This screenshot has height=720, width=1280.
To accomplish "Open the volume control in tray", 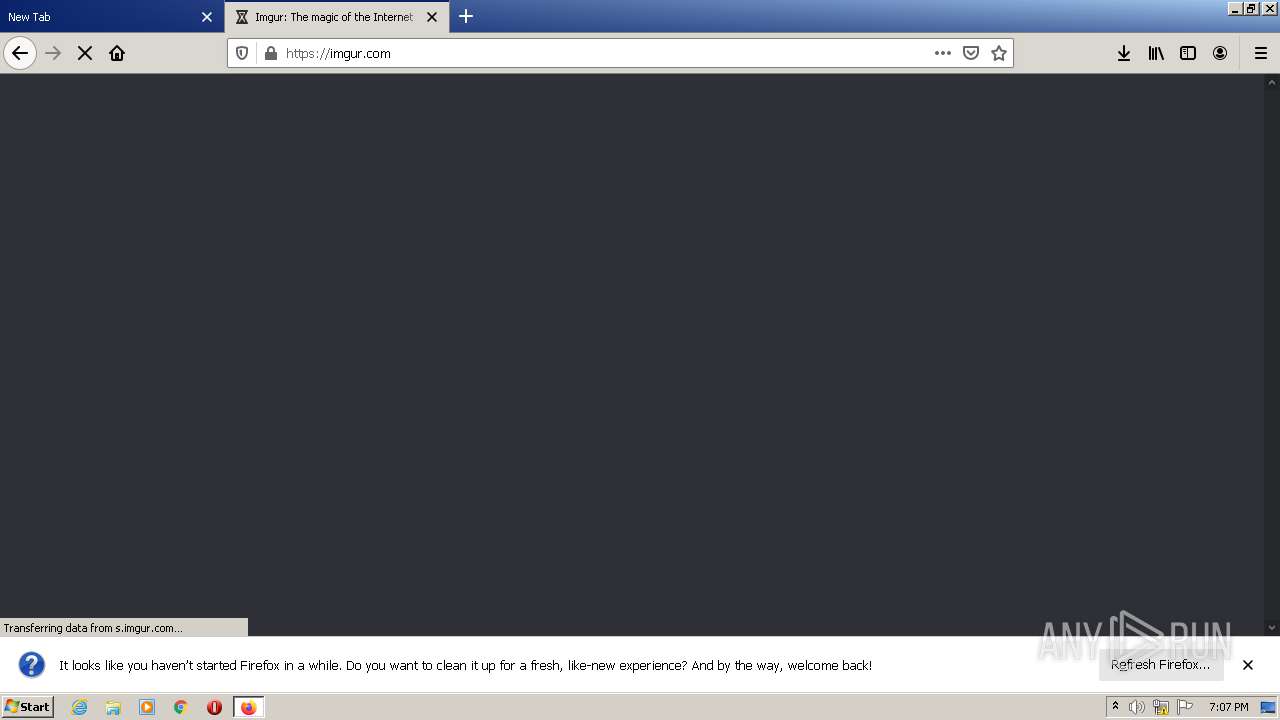I will [x=1137, y=707].
